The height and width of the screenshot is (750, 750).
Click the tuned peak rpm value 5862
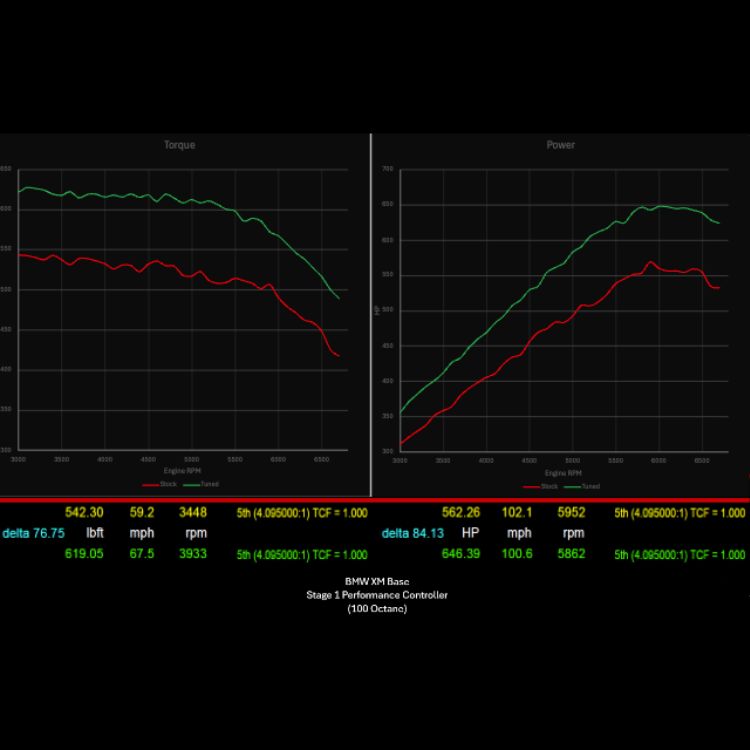tap(572, 554)
